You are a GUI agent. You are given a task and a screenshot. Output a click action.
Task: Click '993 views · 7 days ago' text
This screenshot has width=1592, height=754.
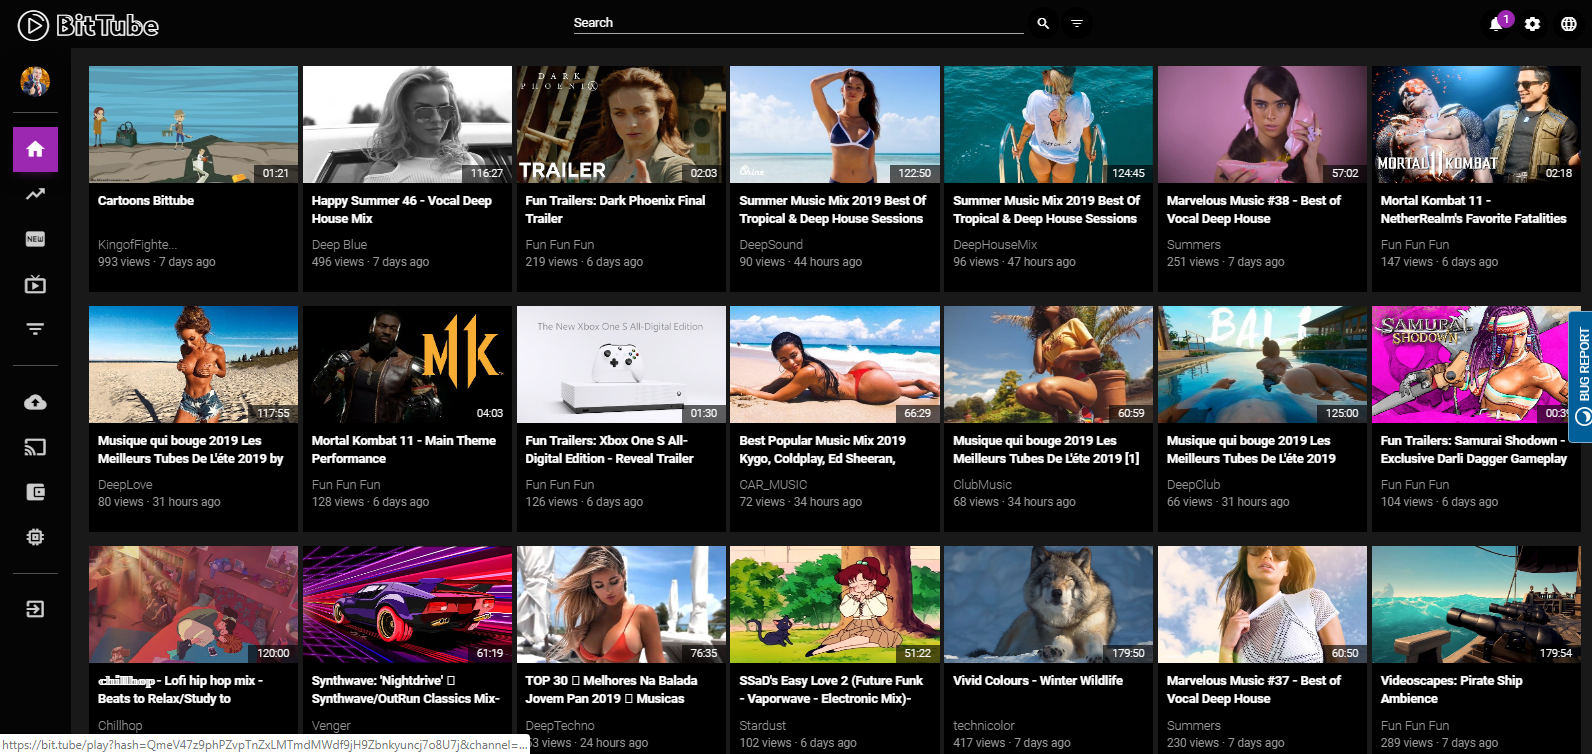pyautogui.click(x=157, y=262)
